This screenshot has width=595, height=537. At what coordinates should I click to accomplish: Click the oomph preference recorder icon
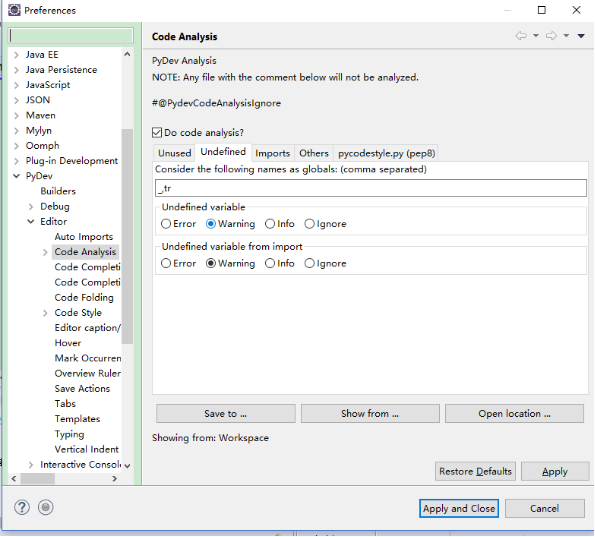46,507
